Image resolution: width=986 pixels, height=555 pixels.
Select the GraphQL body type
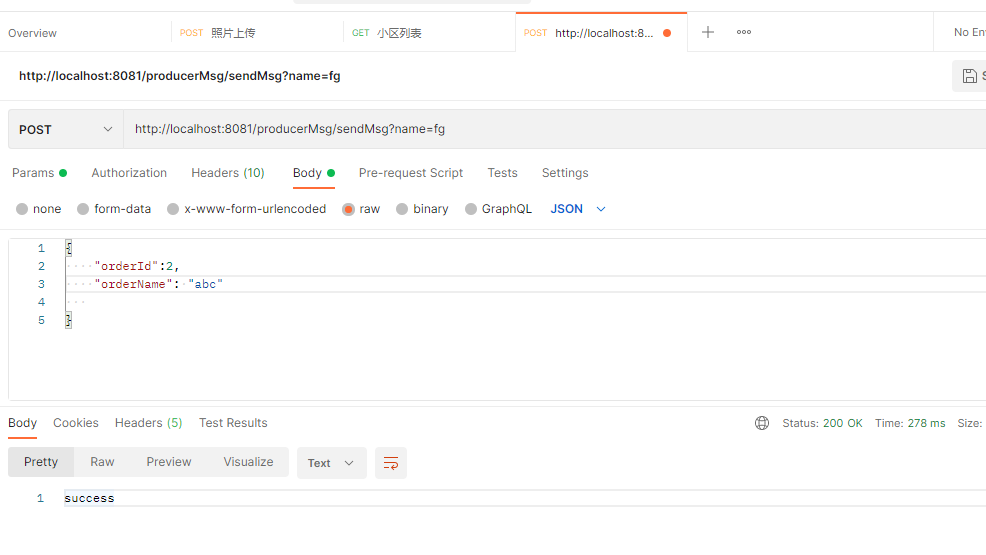(498, 209)
